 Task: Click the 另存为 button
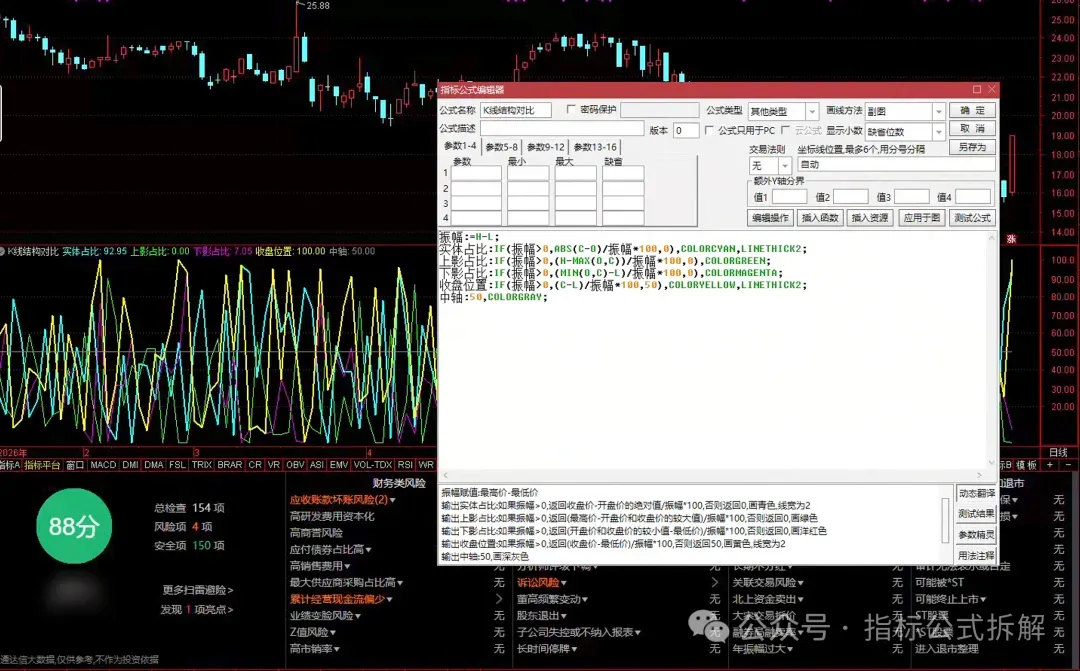tap(972, 147)
